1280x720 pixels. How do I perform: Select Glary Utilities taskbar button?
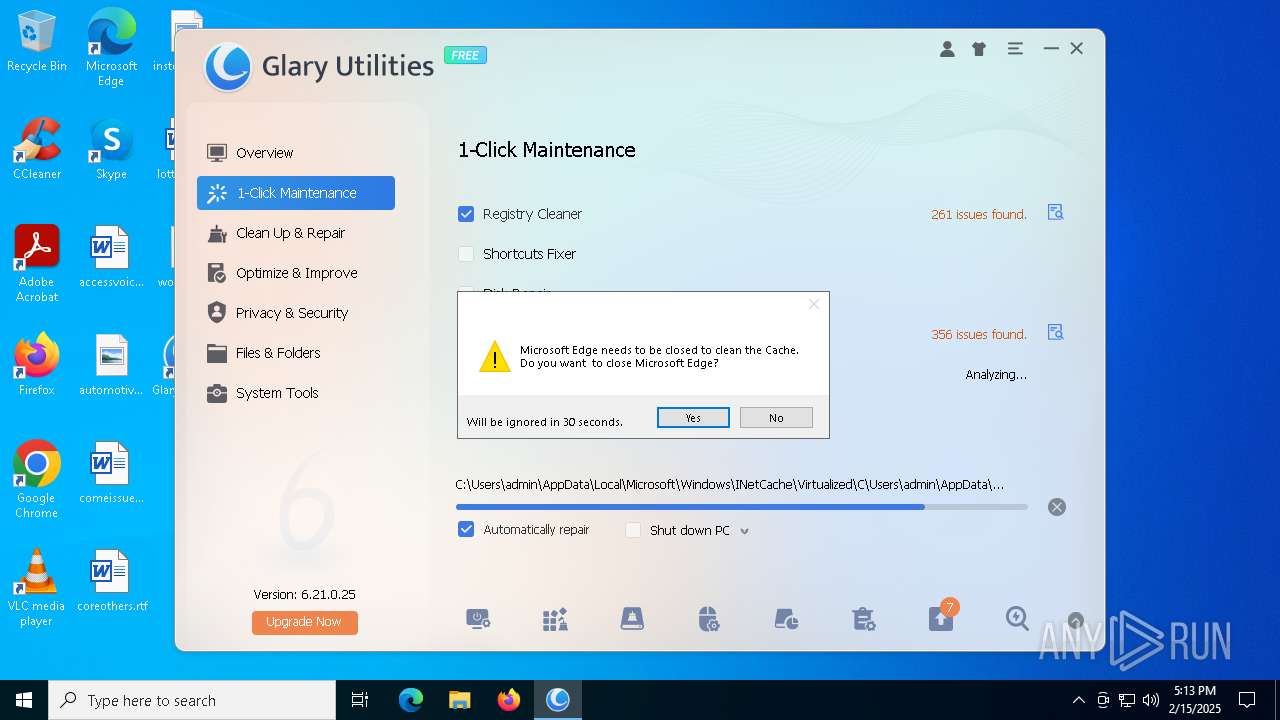click(x=557, y=700)
